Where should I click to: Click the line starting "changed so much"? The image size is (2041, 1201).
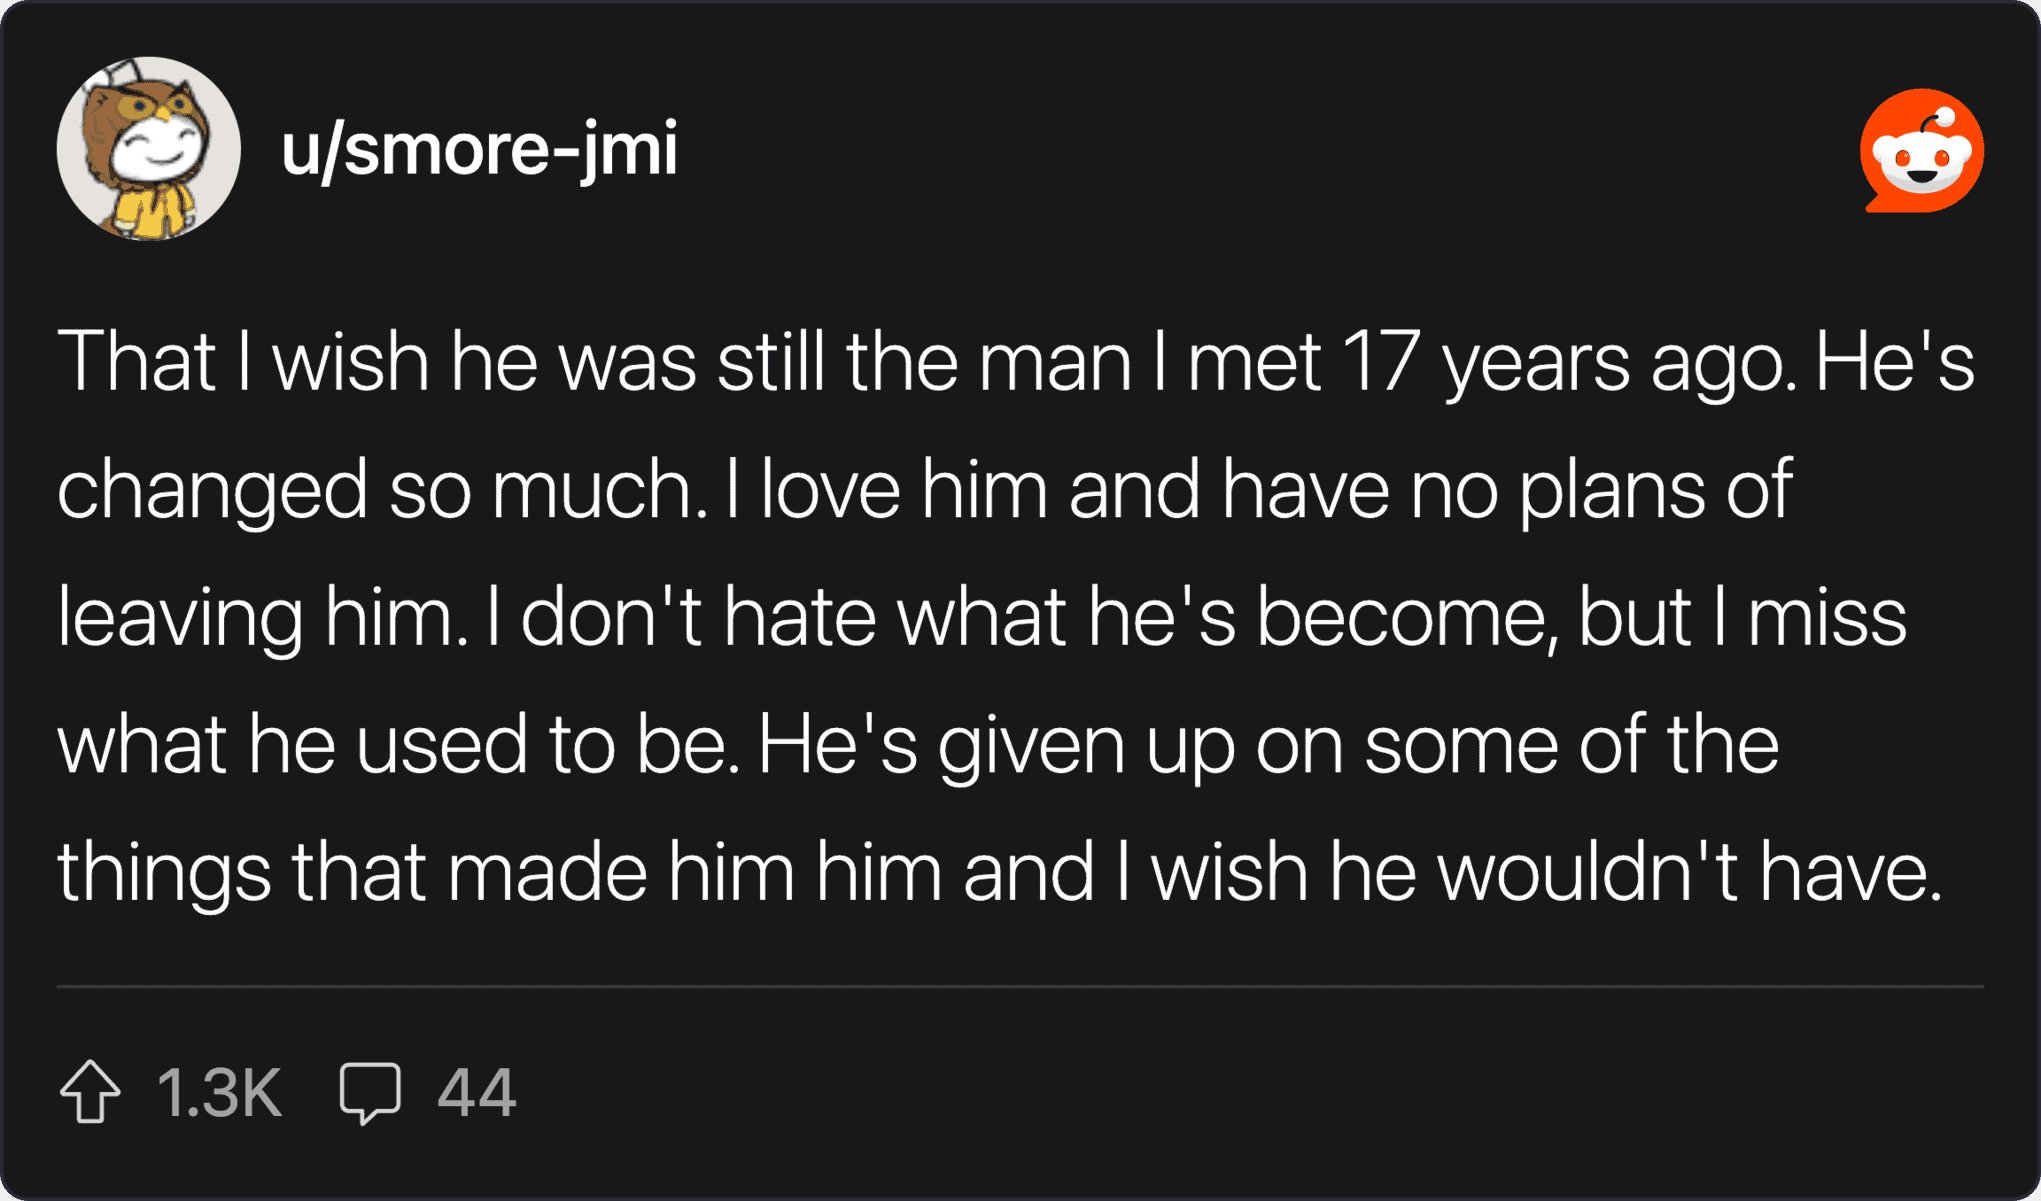point(924,489)
